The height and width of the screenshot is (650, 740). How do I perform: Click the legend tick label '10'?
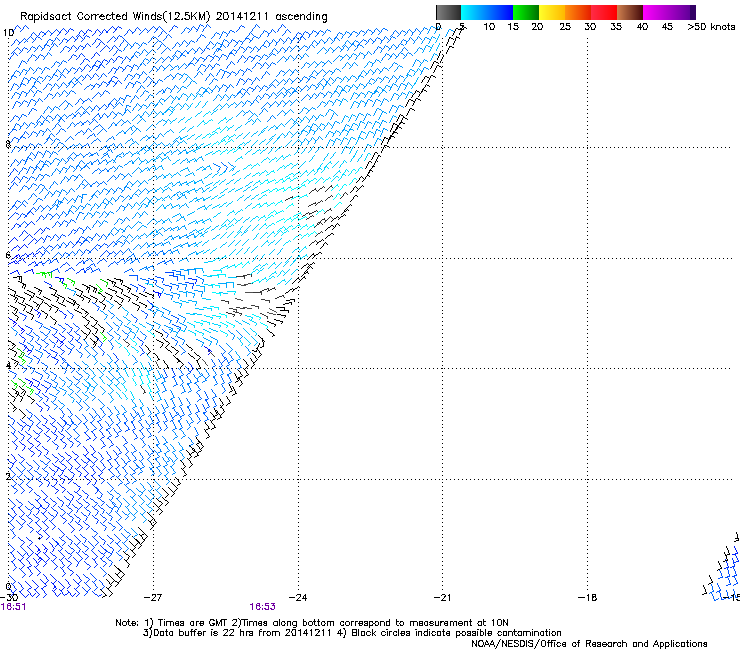(x=489, y=27)
